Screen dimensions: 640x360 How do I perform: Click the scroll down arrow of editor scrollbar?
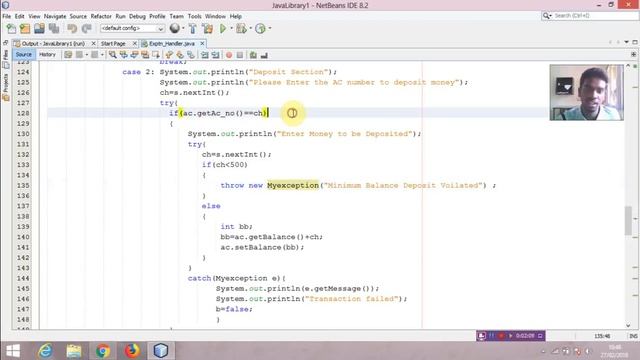pyautogui.click(x=628, y=325)
